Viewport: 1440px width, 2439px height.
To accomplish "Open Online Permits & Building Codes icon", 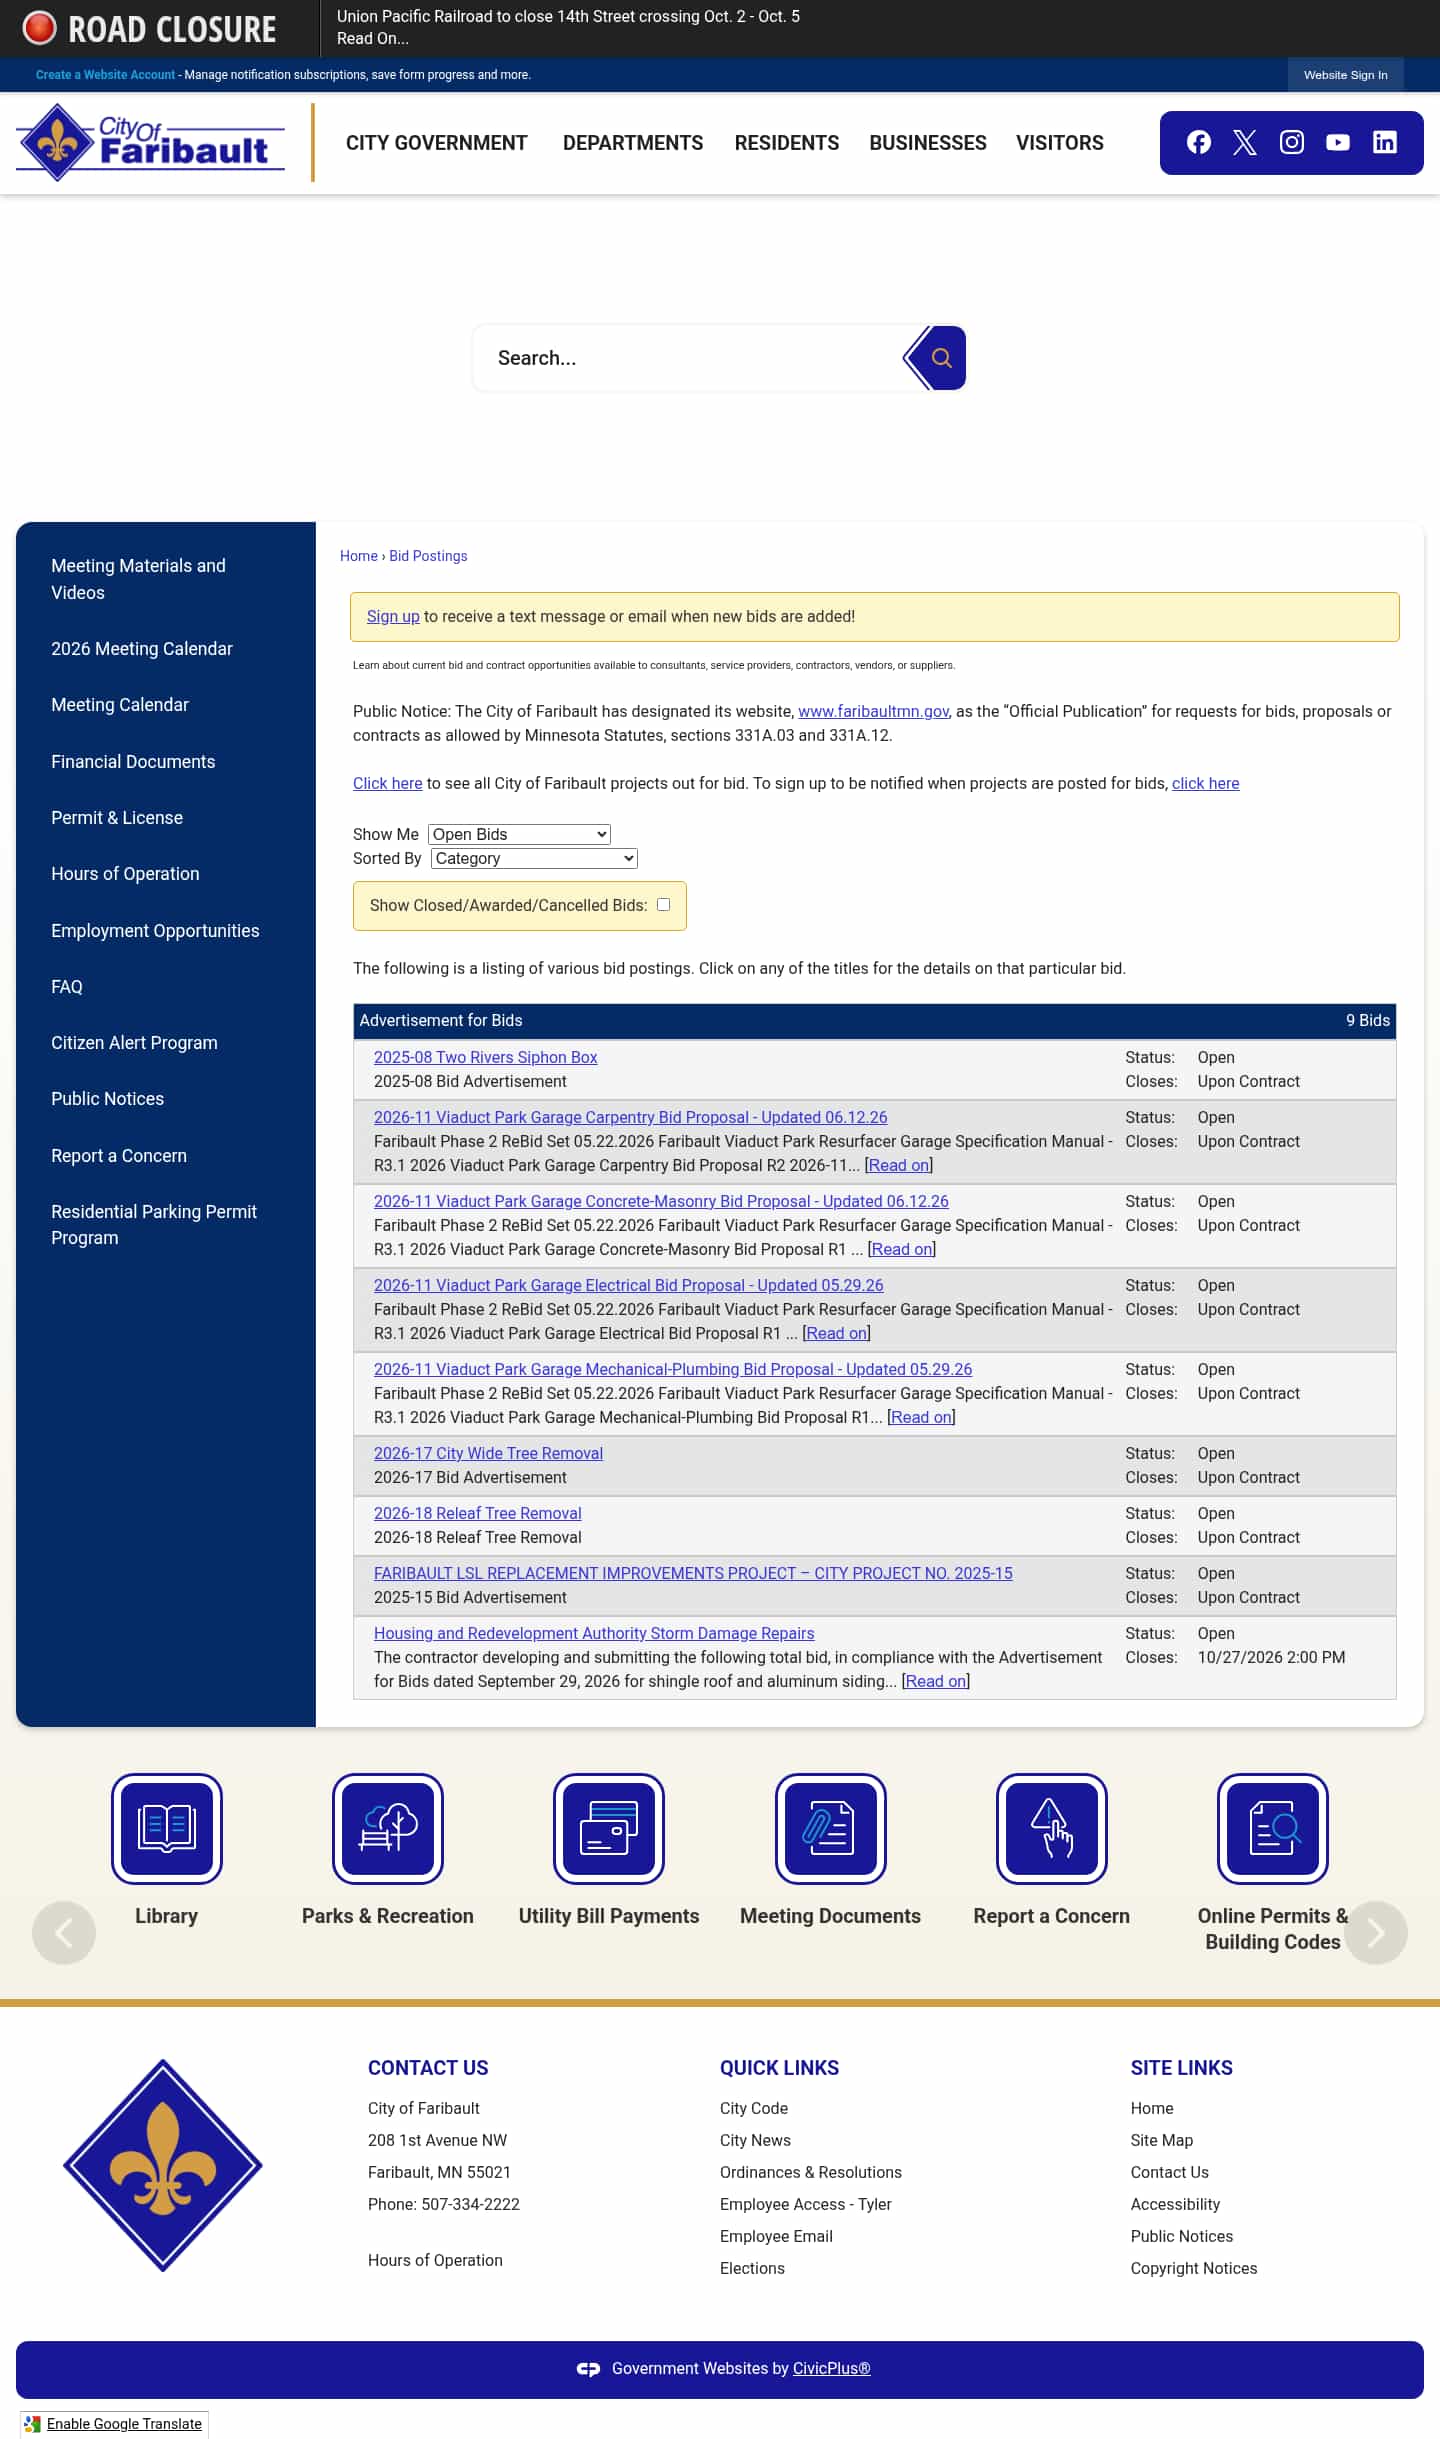I will 1273,1828.
